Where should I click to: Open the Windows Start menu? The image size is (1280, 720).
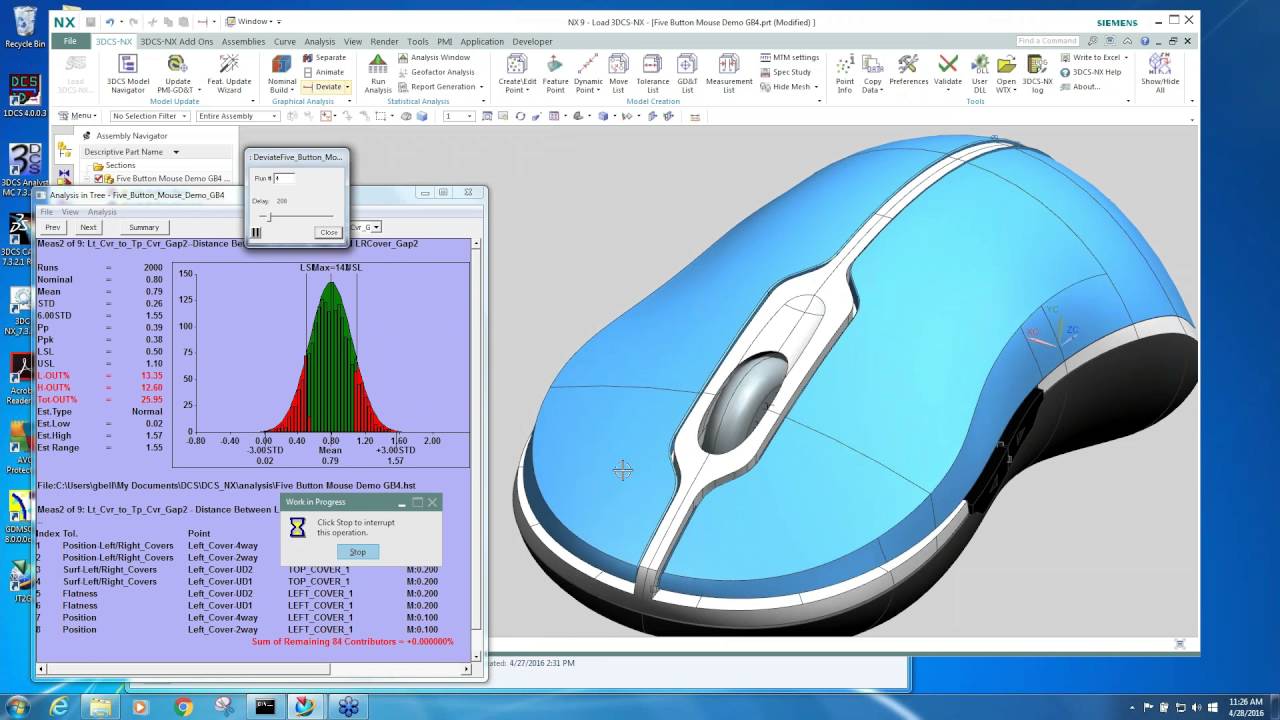click(17, 706)
